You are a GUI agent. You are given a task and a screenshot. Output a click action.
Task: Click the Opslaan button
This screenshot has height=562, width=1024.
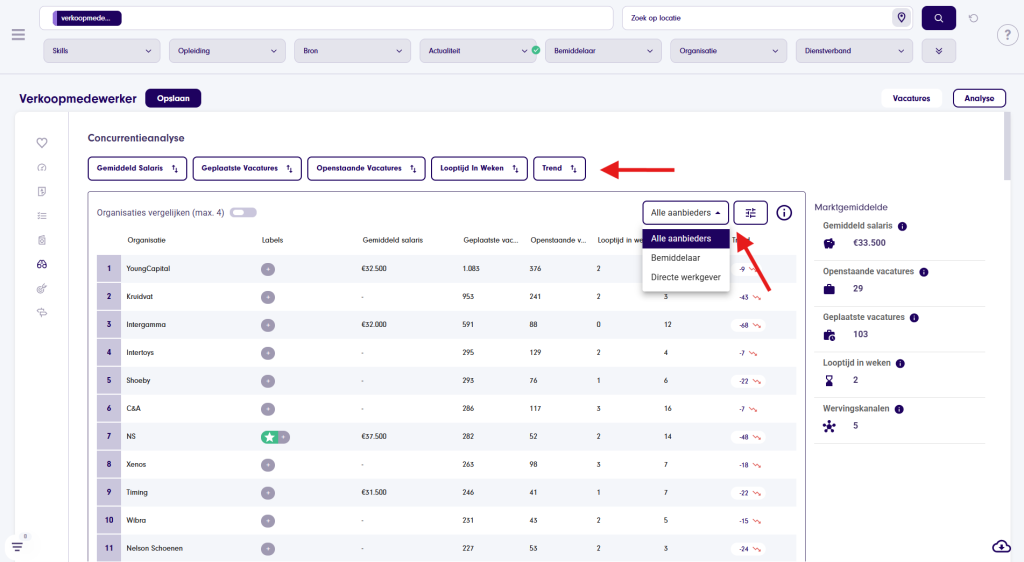[x=173, y=98]
